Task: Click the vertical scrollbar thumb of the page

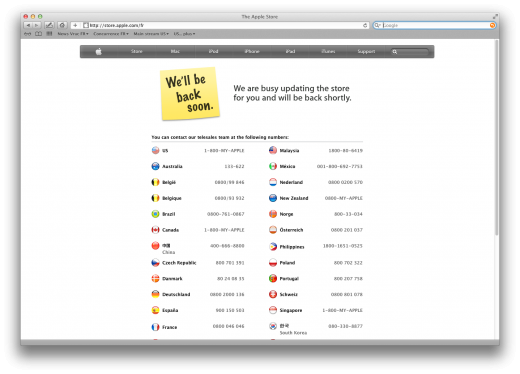Action: point(497,137)
